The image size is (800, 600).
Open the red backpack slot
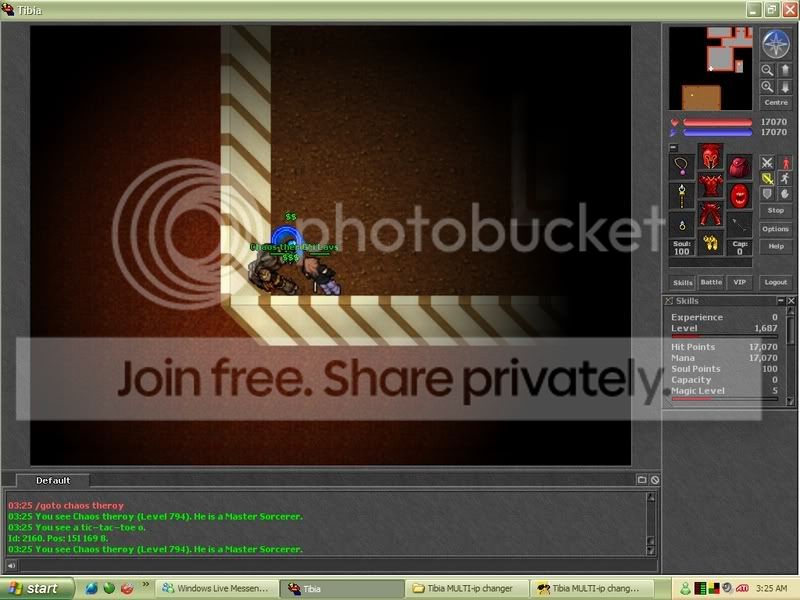[x=739, y=166]
